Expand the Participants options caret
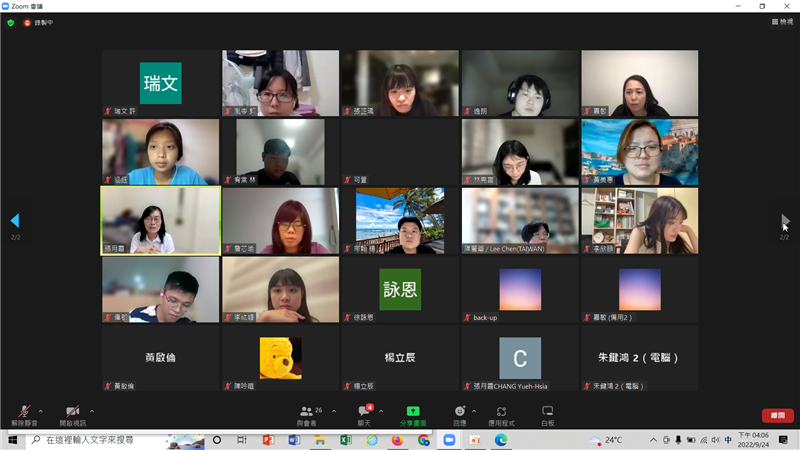 click(x=333, y=411)
